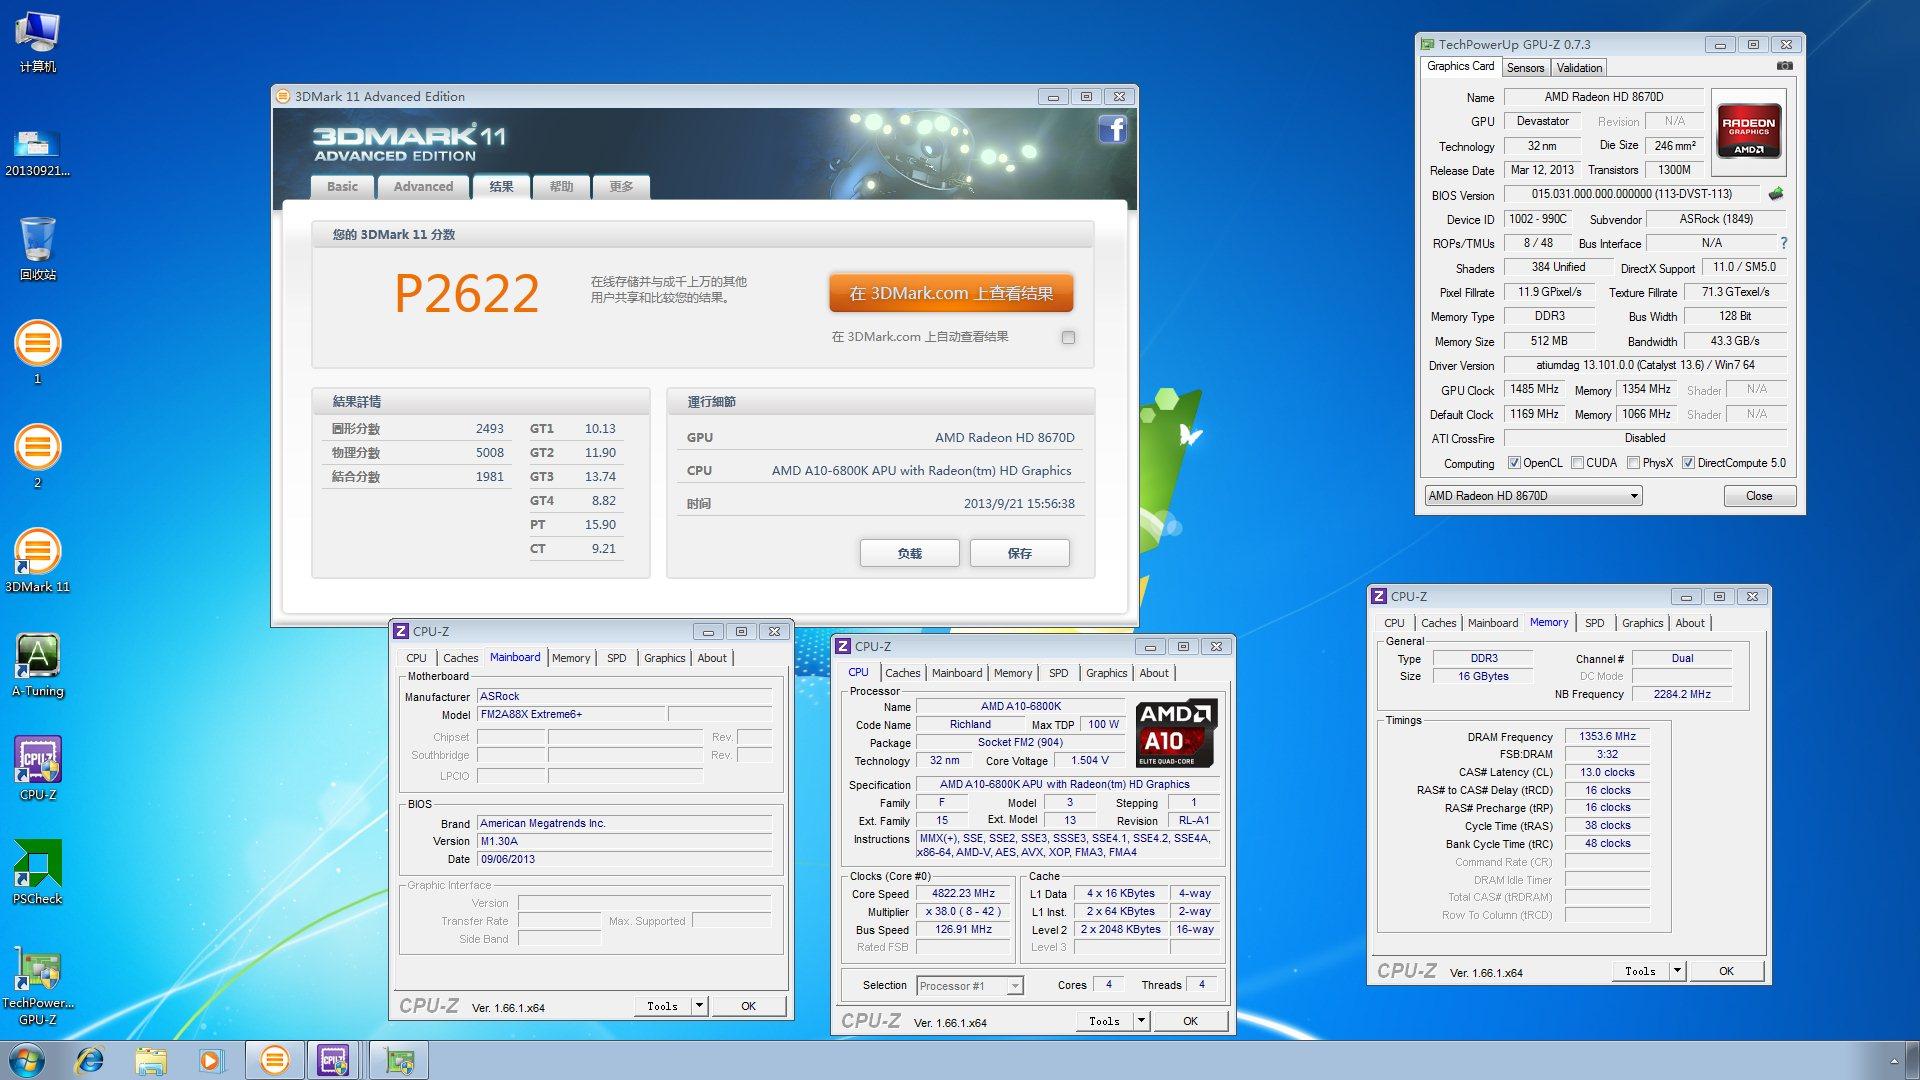This screenshot has height=1080, width=1920.
Task: Switch to CPU-Z taskbar button
Action: [x=334, y=1060]
